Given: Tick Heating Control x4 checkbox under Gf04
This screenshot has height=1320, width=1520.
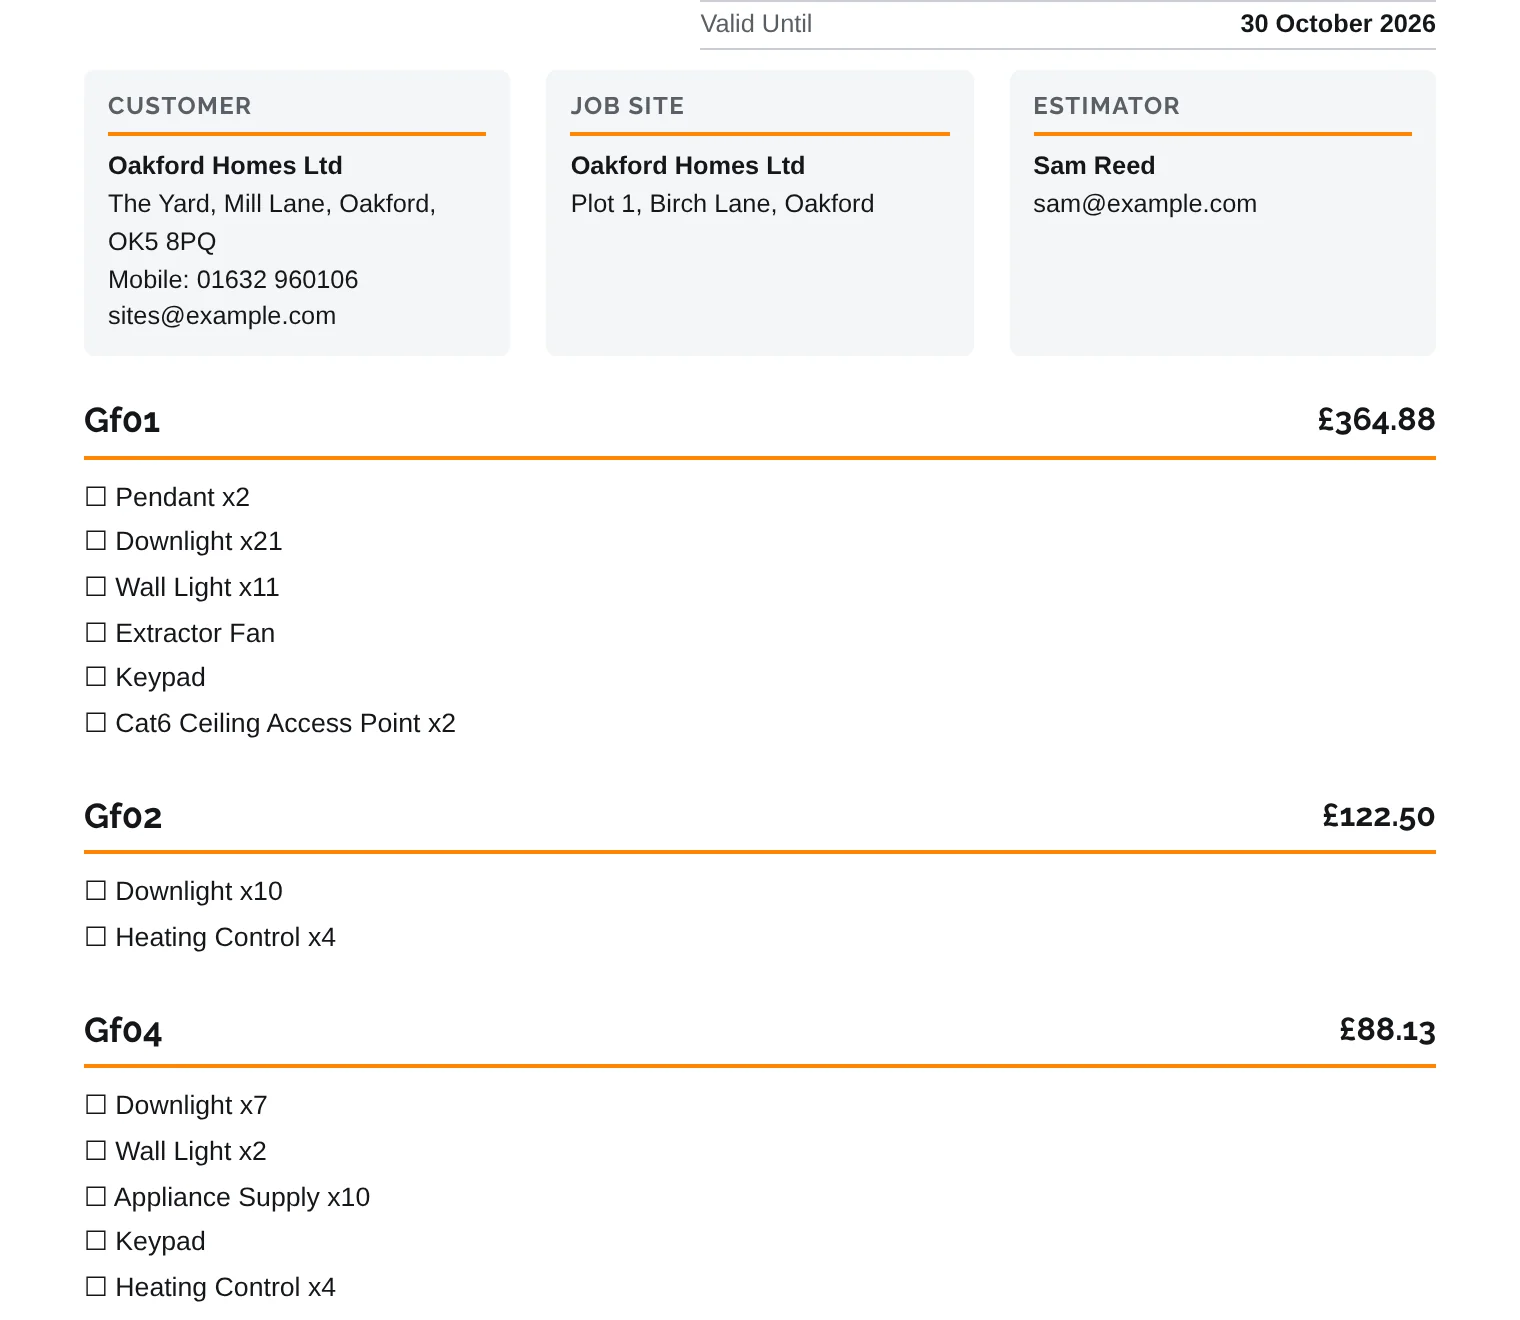Looking at the screenshot, I should tap(96, 1287).
